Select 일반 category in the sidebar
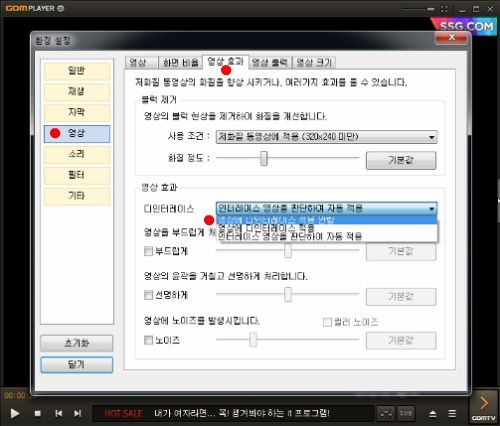 [77, 71]
